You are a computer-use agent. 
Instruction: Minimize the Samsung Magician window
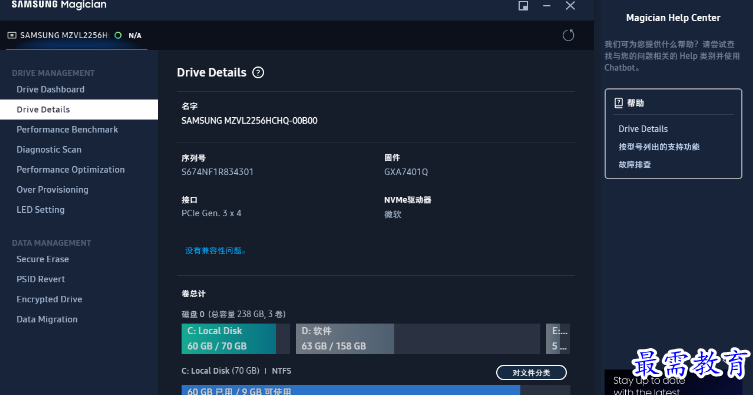point(547,6)
